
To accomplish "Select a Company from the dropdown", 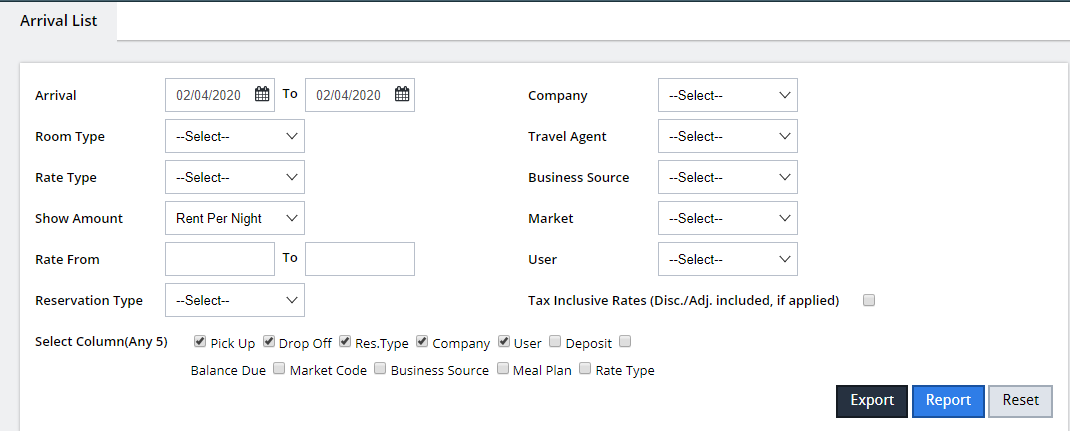I will tap(727, 95).
